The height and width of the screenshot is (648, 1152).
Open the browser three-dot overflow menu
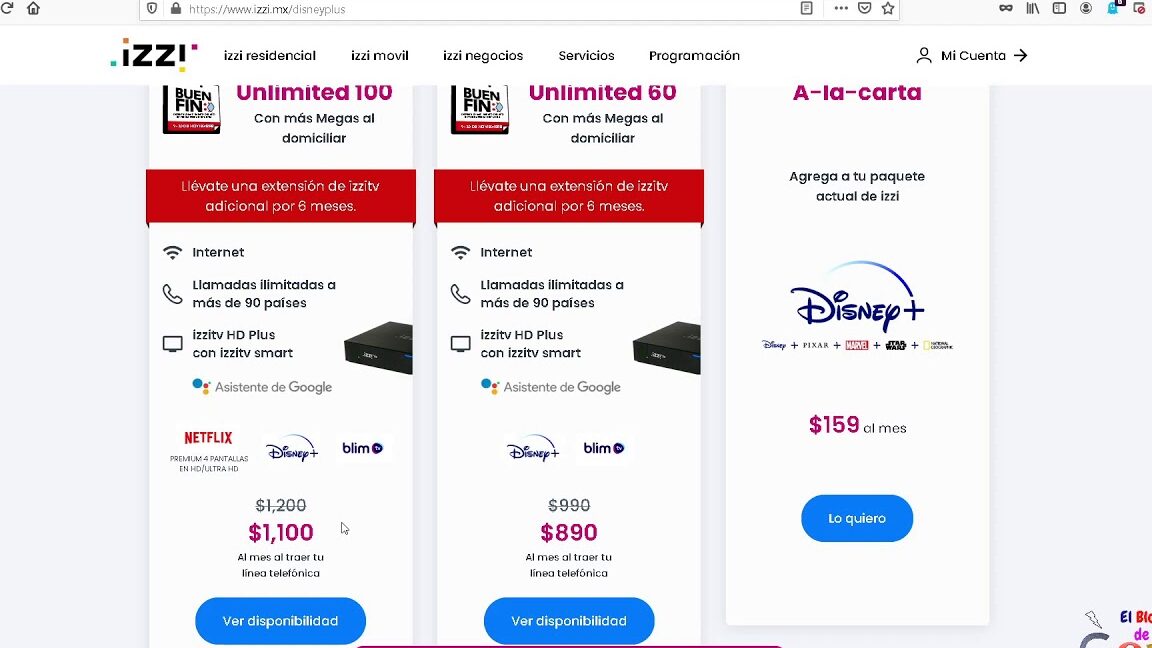click(x=840, y=9)
